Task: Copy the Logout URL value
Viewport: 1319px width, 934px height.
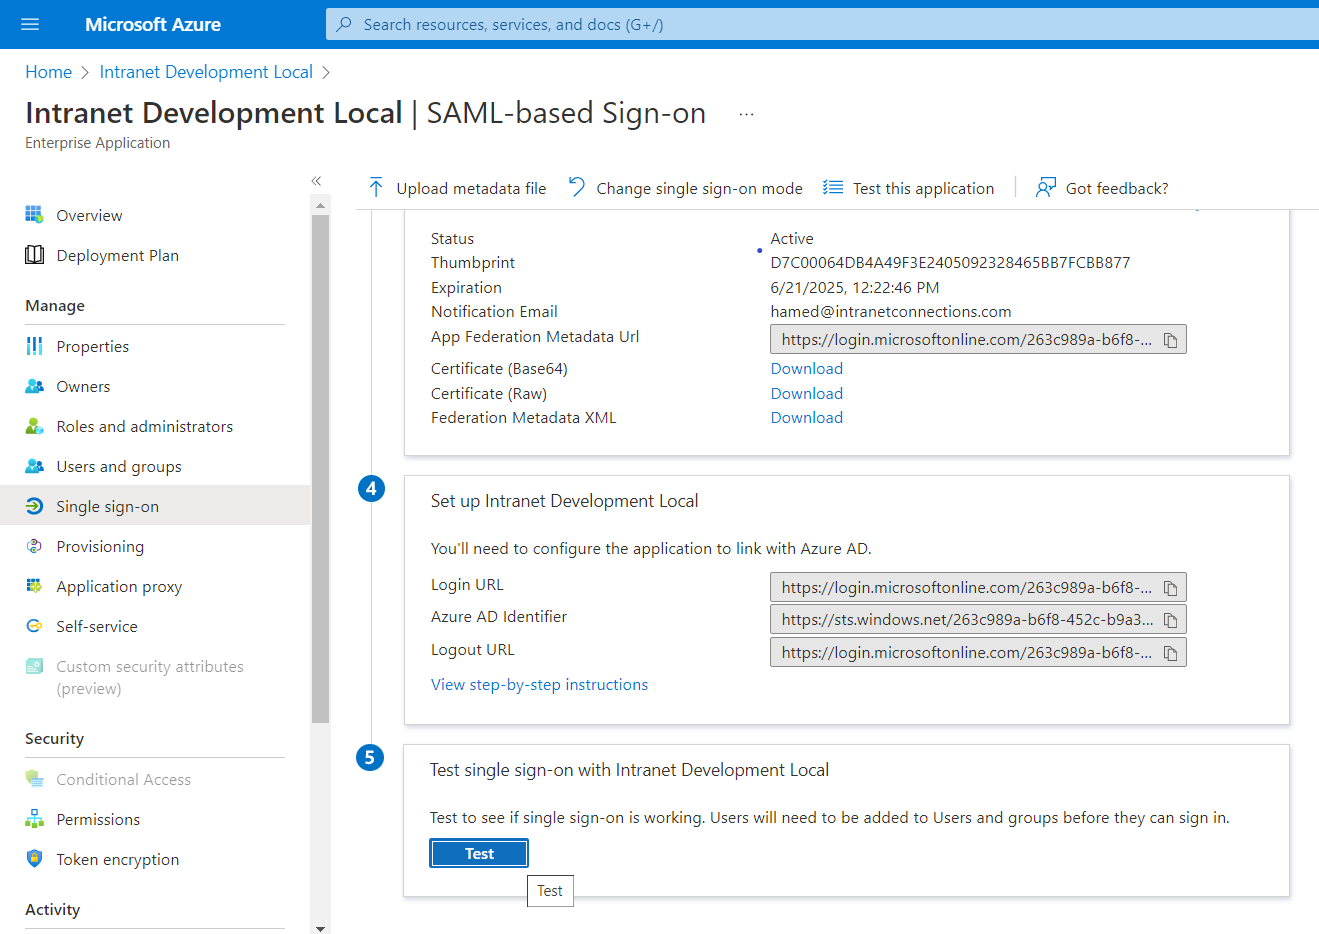Action: click(1170, 653)
